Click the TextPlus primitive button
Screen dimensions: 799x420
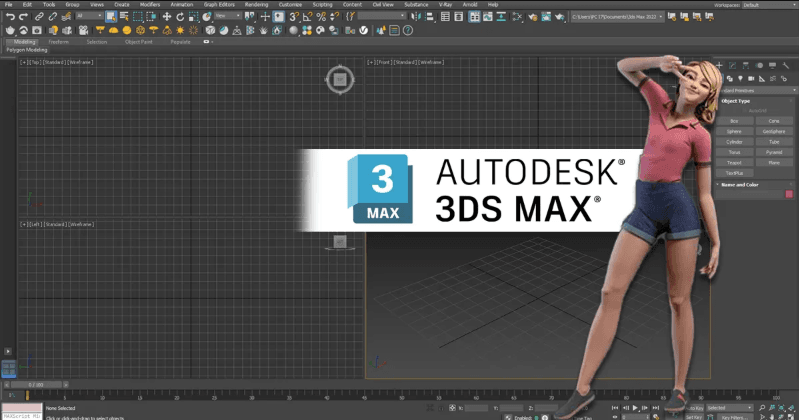(734, 173)
